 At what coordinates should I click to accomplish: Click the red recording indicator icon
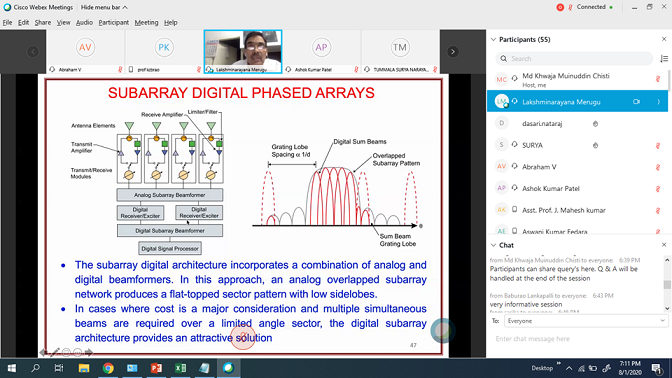[x=560, y=7]
